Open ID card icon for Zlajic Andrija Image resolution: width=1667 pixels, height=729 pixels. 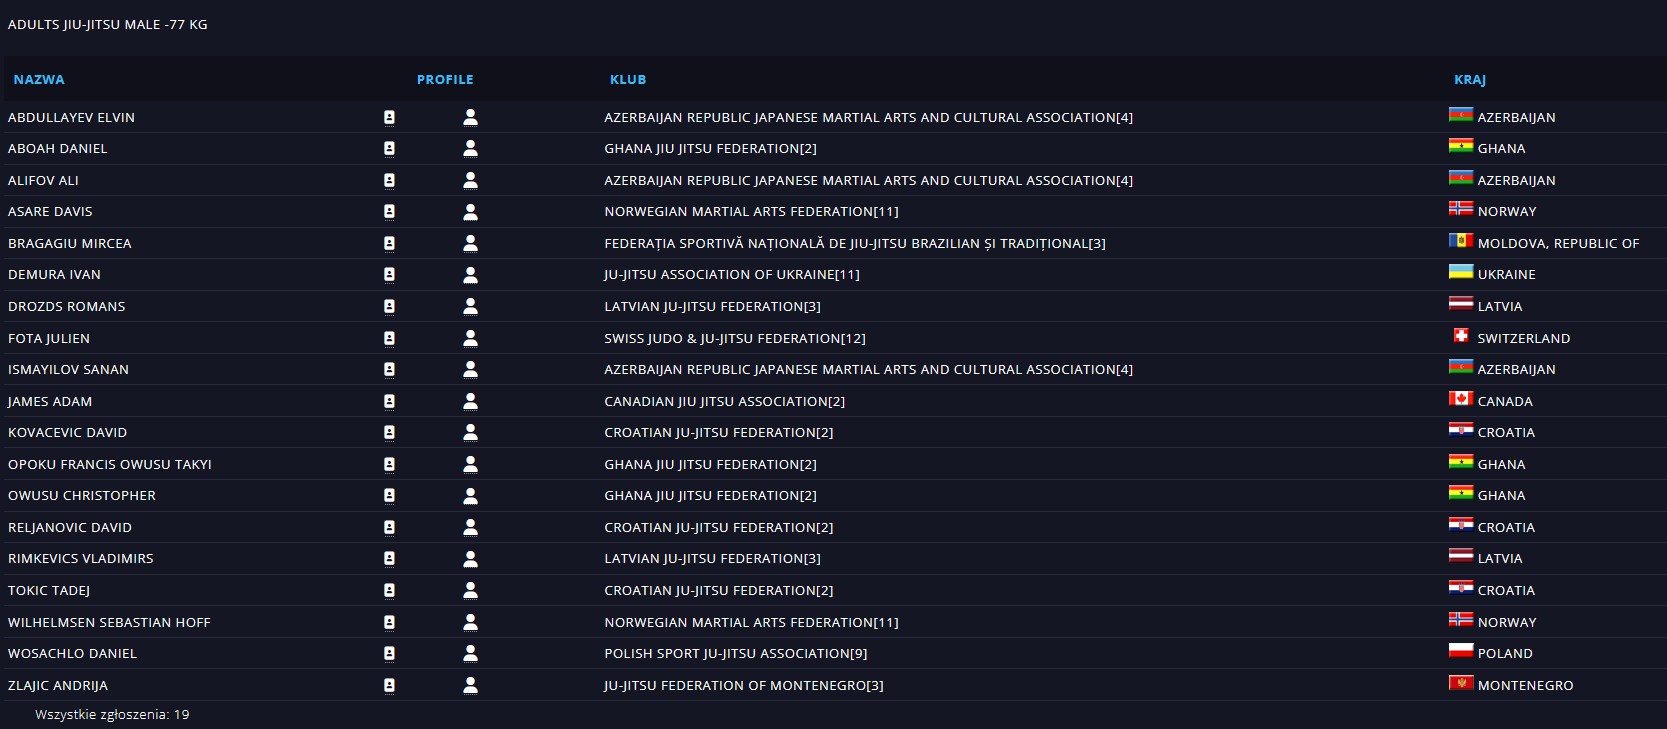[x=389, y=685]
